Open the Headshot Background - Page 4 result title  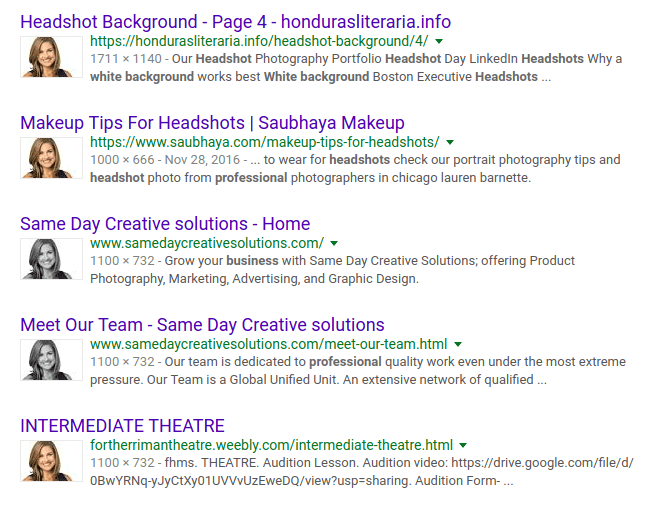(x=235, y=22)
